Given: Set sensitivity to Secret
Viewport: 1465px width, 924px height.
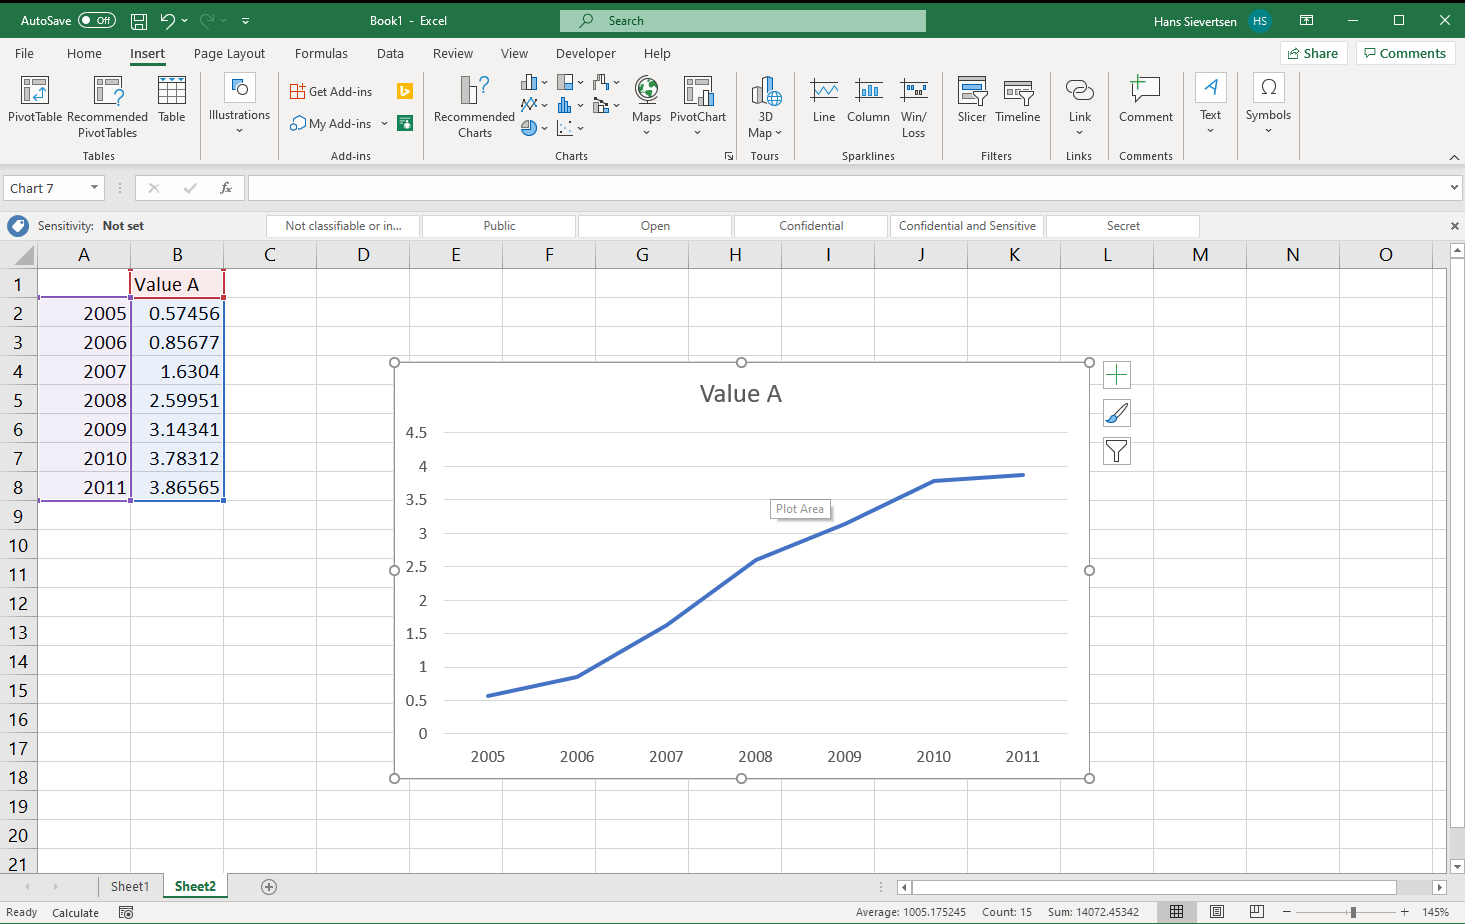Looking at the screenshot, I should click(x=1123, y=226).
